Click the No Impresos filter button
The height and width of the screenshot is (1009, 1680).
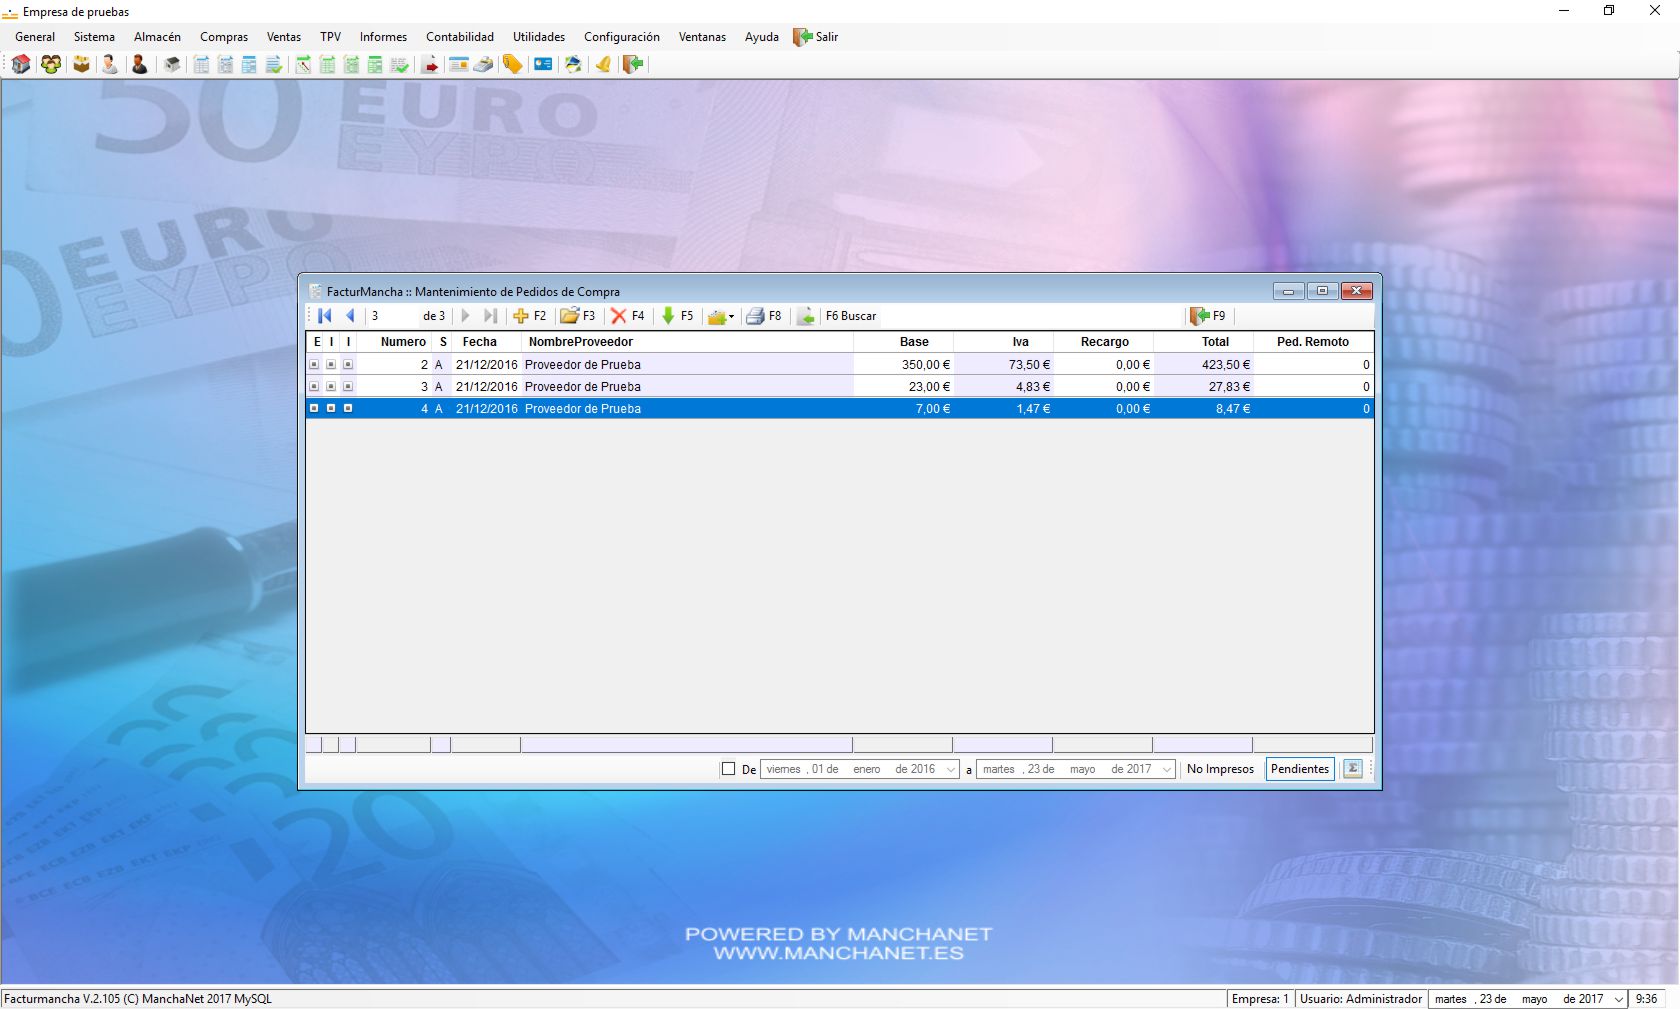pos(1219,769)
